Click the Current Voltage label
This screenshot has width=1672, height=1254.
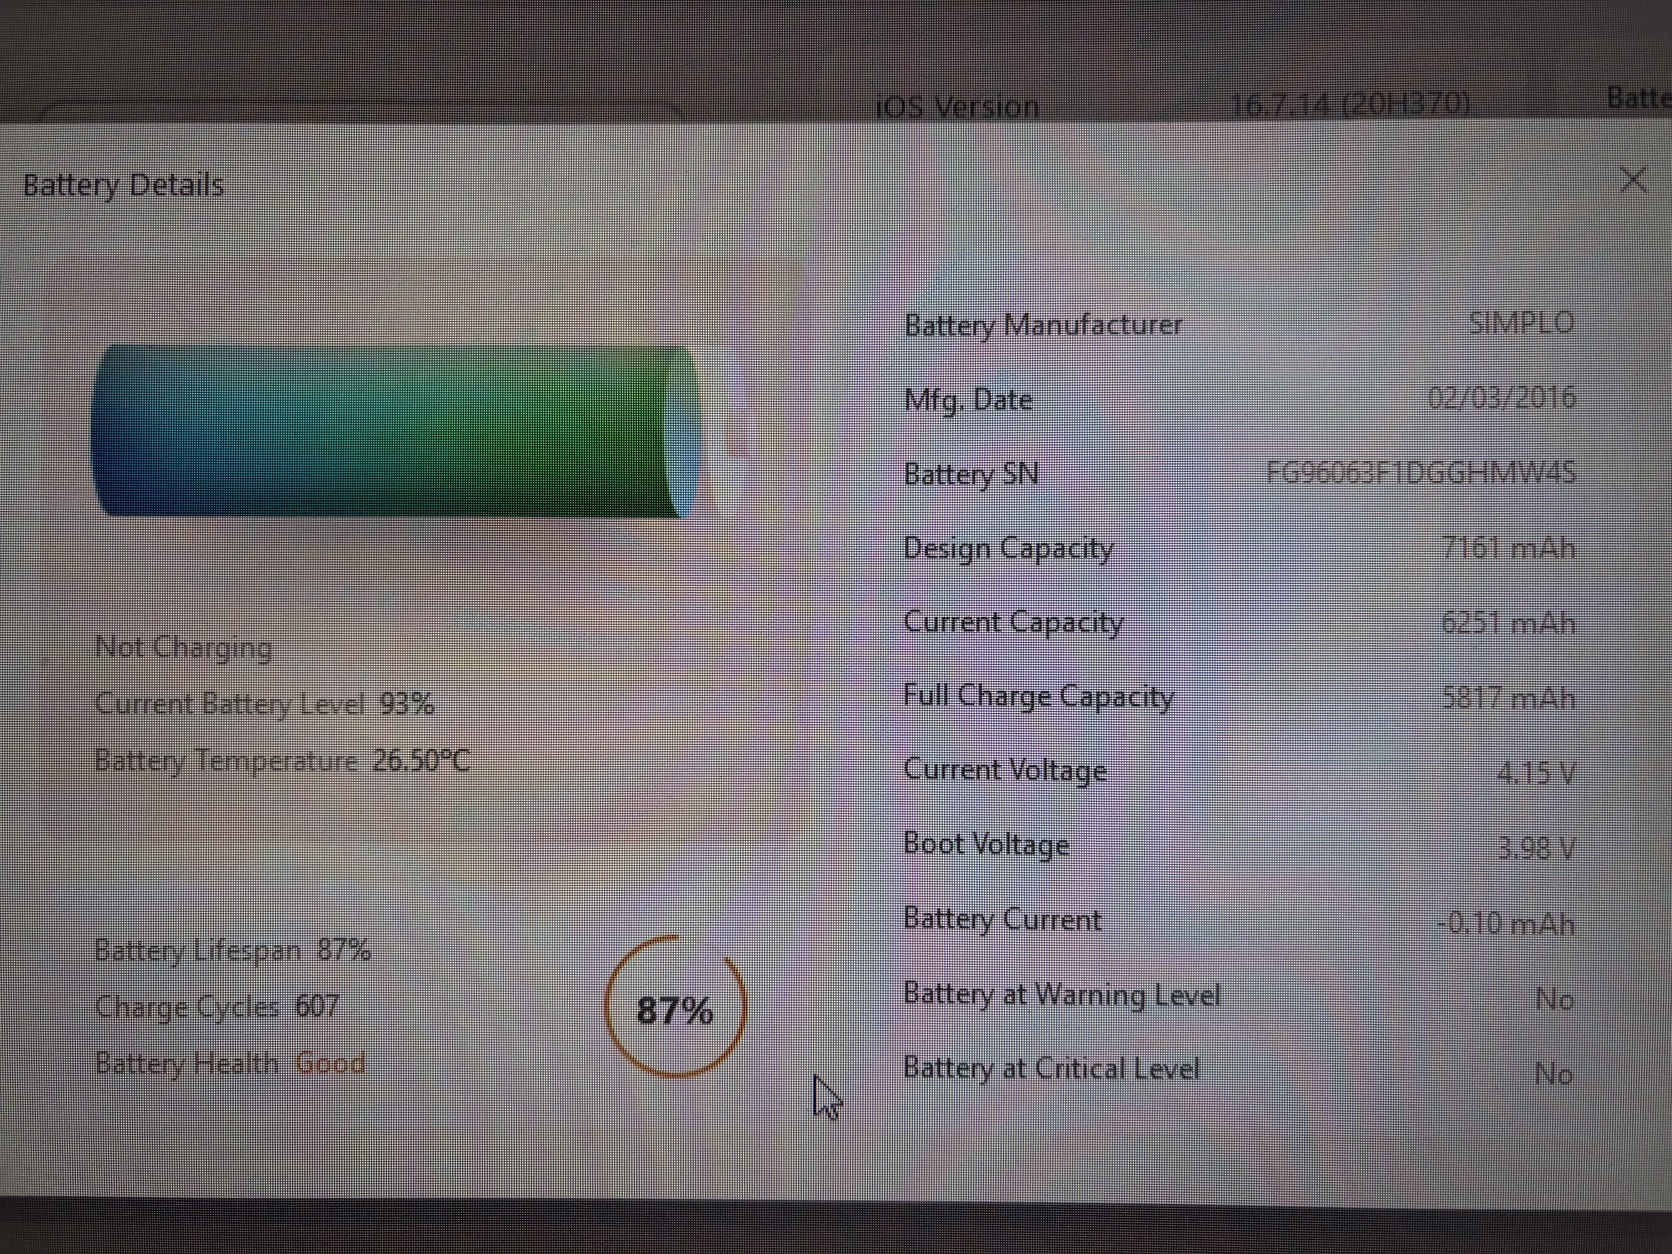(1005, 770)
